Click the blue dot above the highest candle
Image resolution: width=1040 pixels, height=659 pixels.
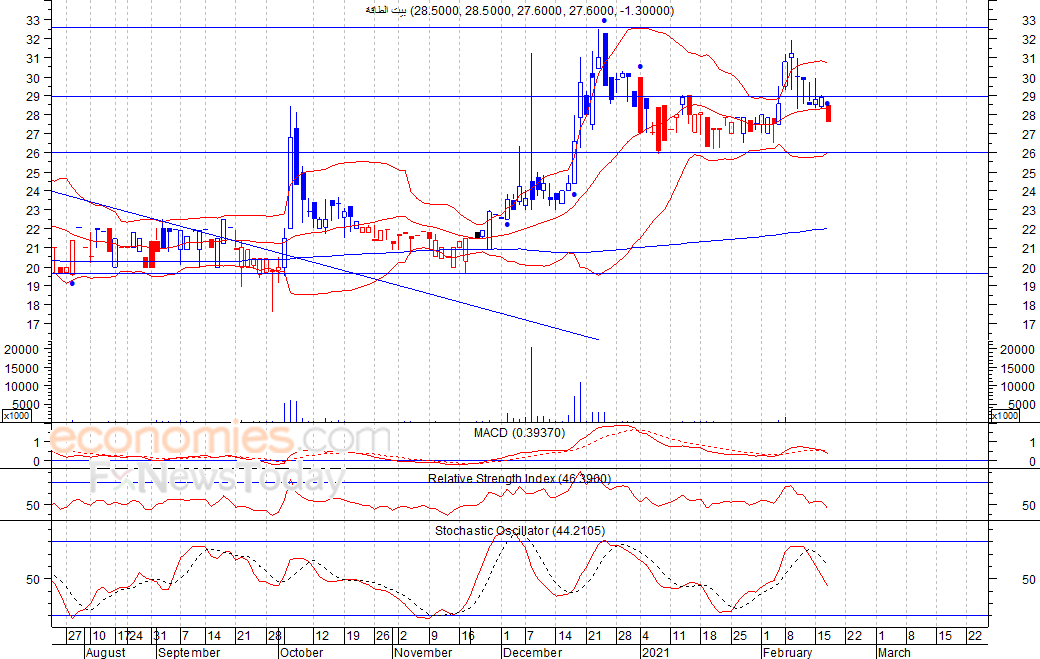coord(603,20)
